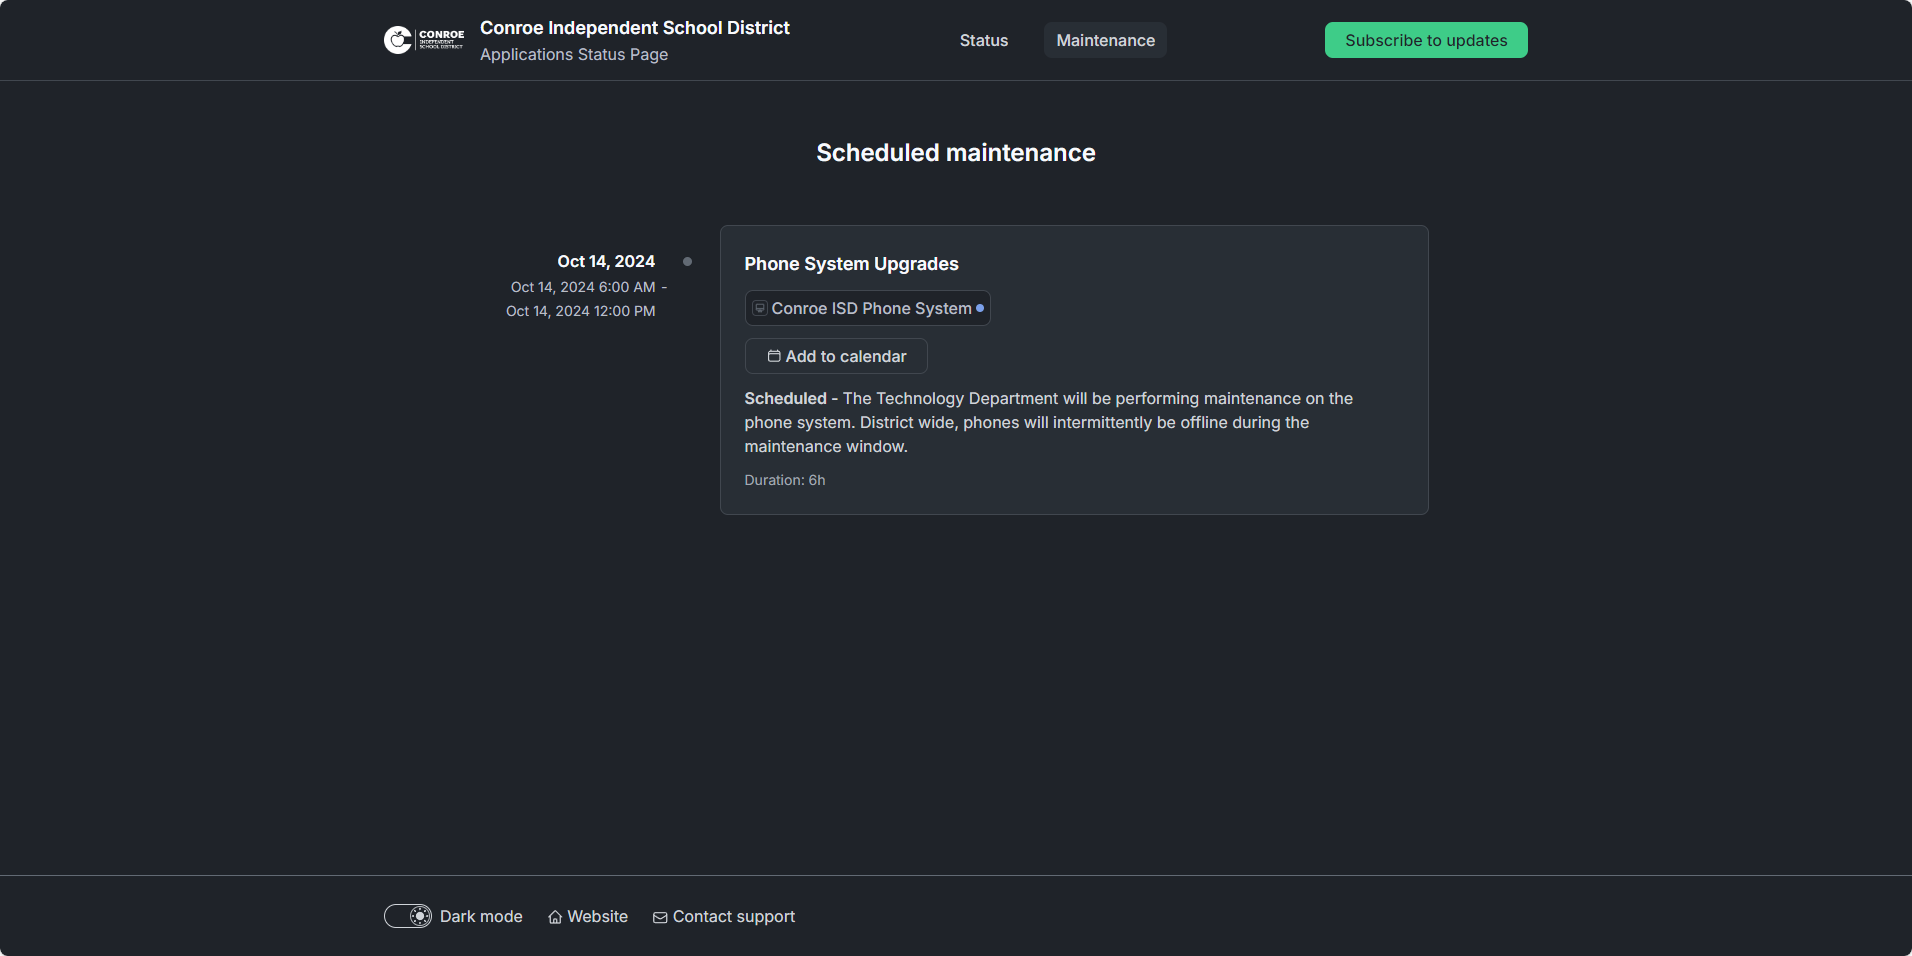Click the Applications Status Page subtitle
The image size is (1912, 956).
click(573, 54)
